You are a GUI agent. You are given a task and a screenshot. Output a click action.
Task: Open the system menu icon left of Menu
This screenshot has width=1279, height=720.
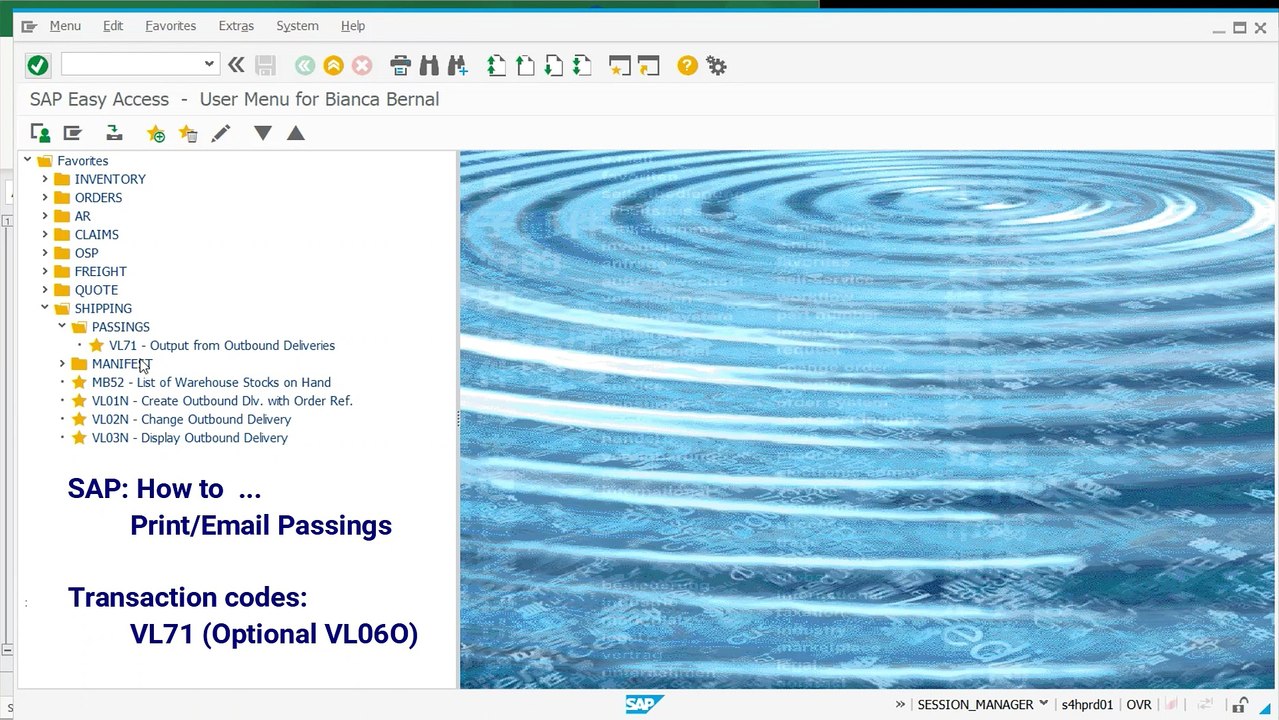pos(29,26)
